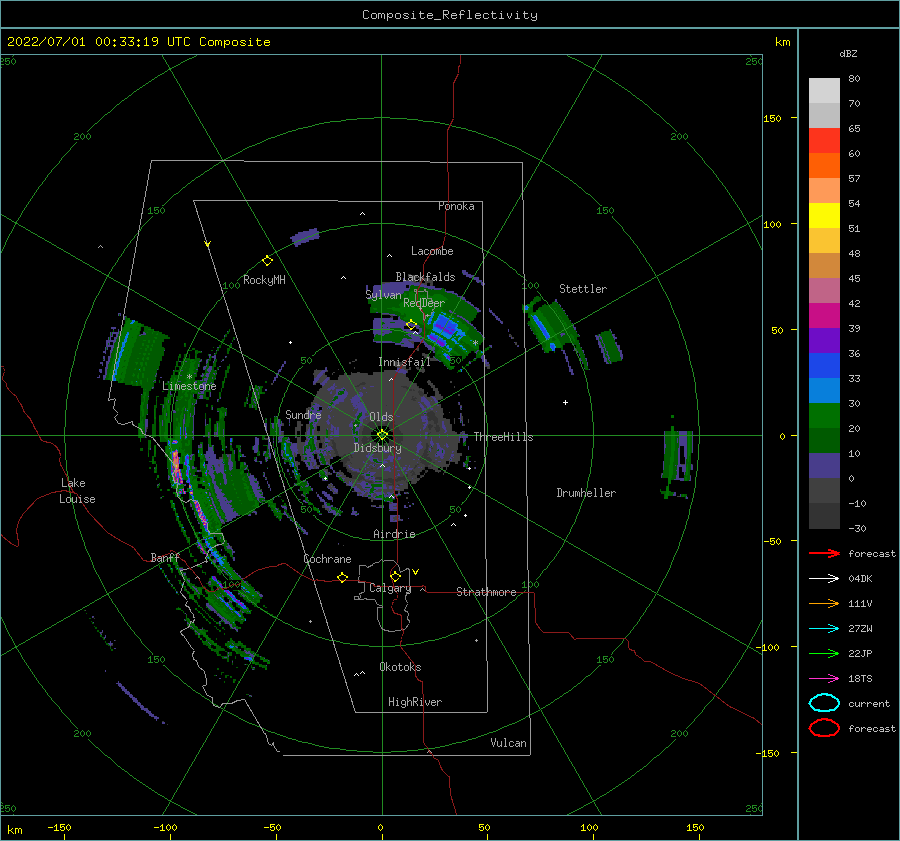Click the Strathmore label
900x841 pixels.
click(486, 592)
